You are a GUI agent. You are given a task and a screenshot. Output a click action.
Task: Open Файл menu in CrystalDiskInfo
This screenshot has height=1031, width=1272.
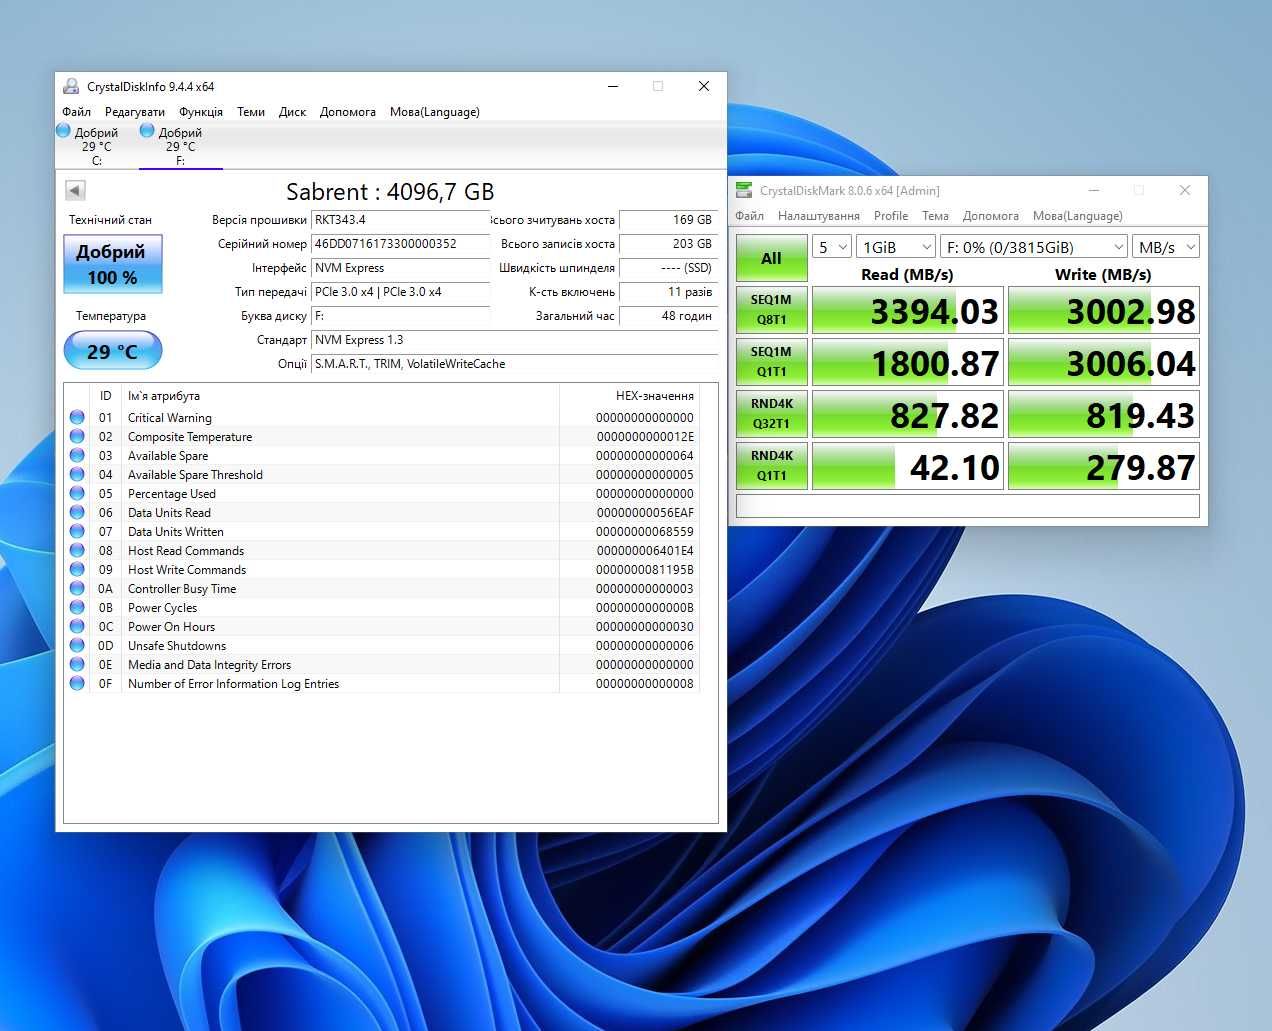76,112
